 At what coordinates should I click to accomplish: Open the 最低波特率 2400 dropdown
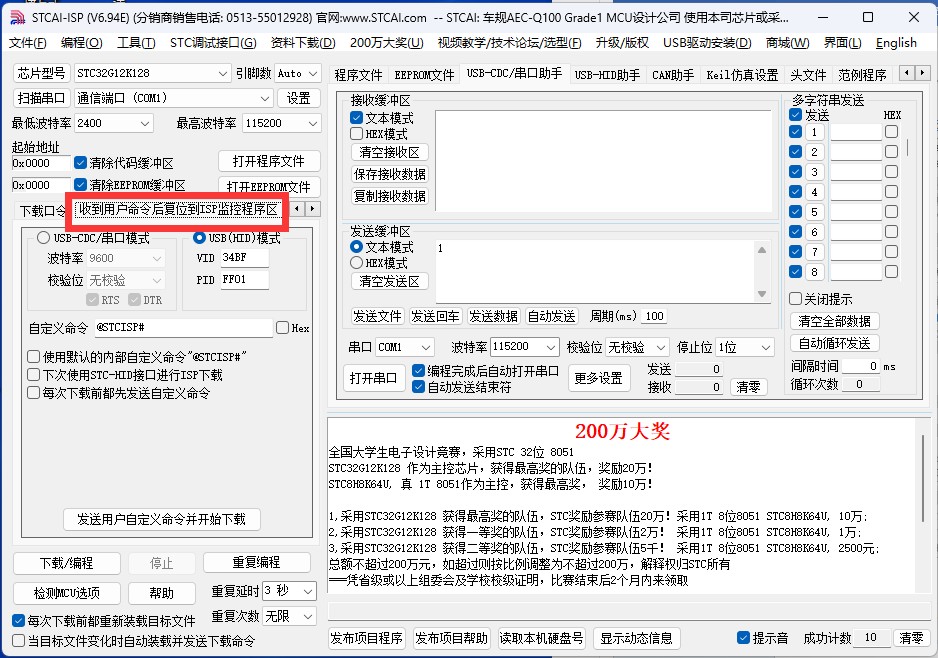[x=114, y=123]
